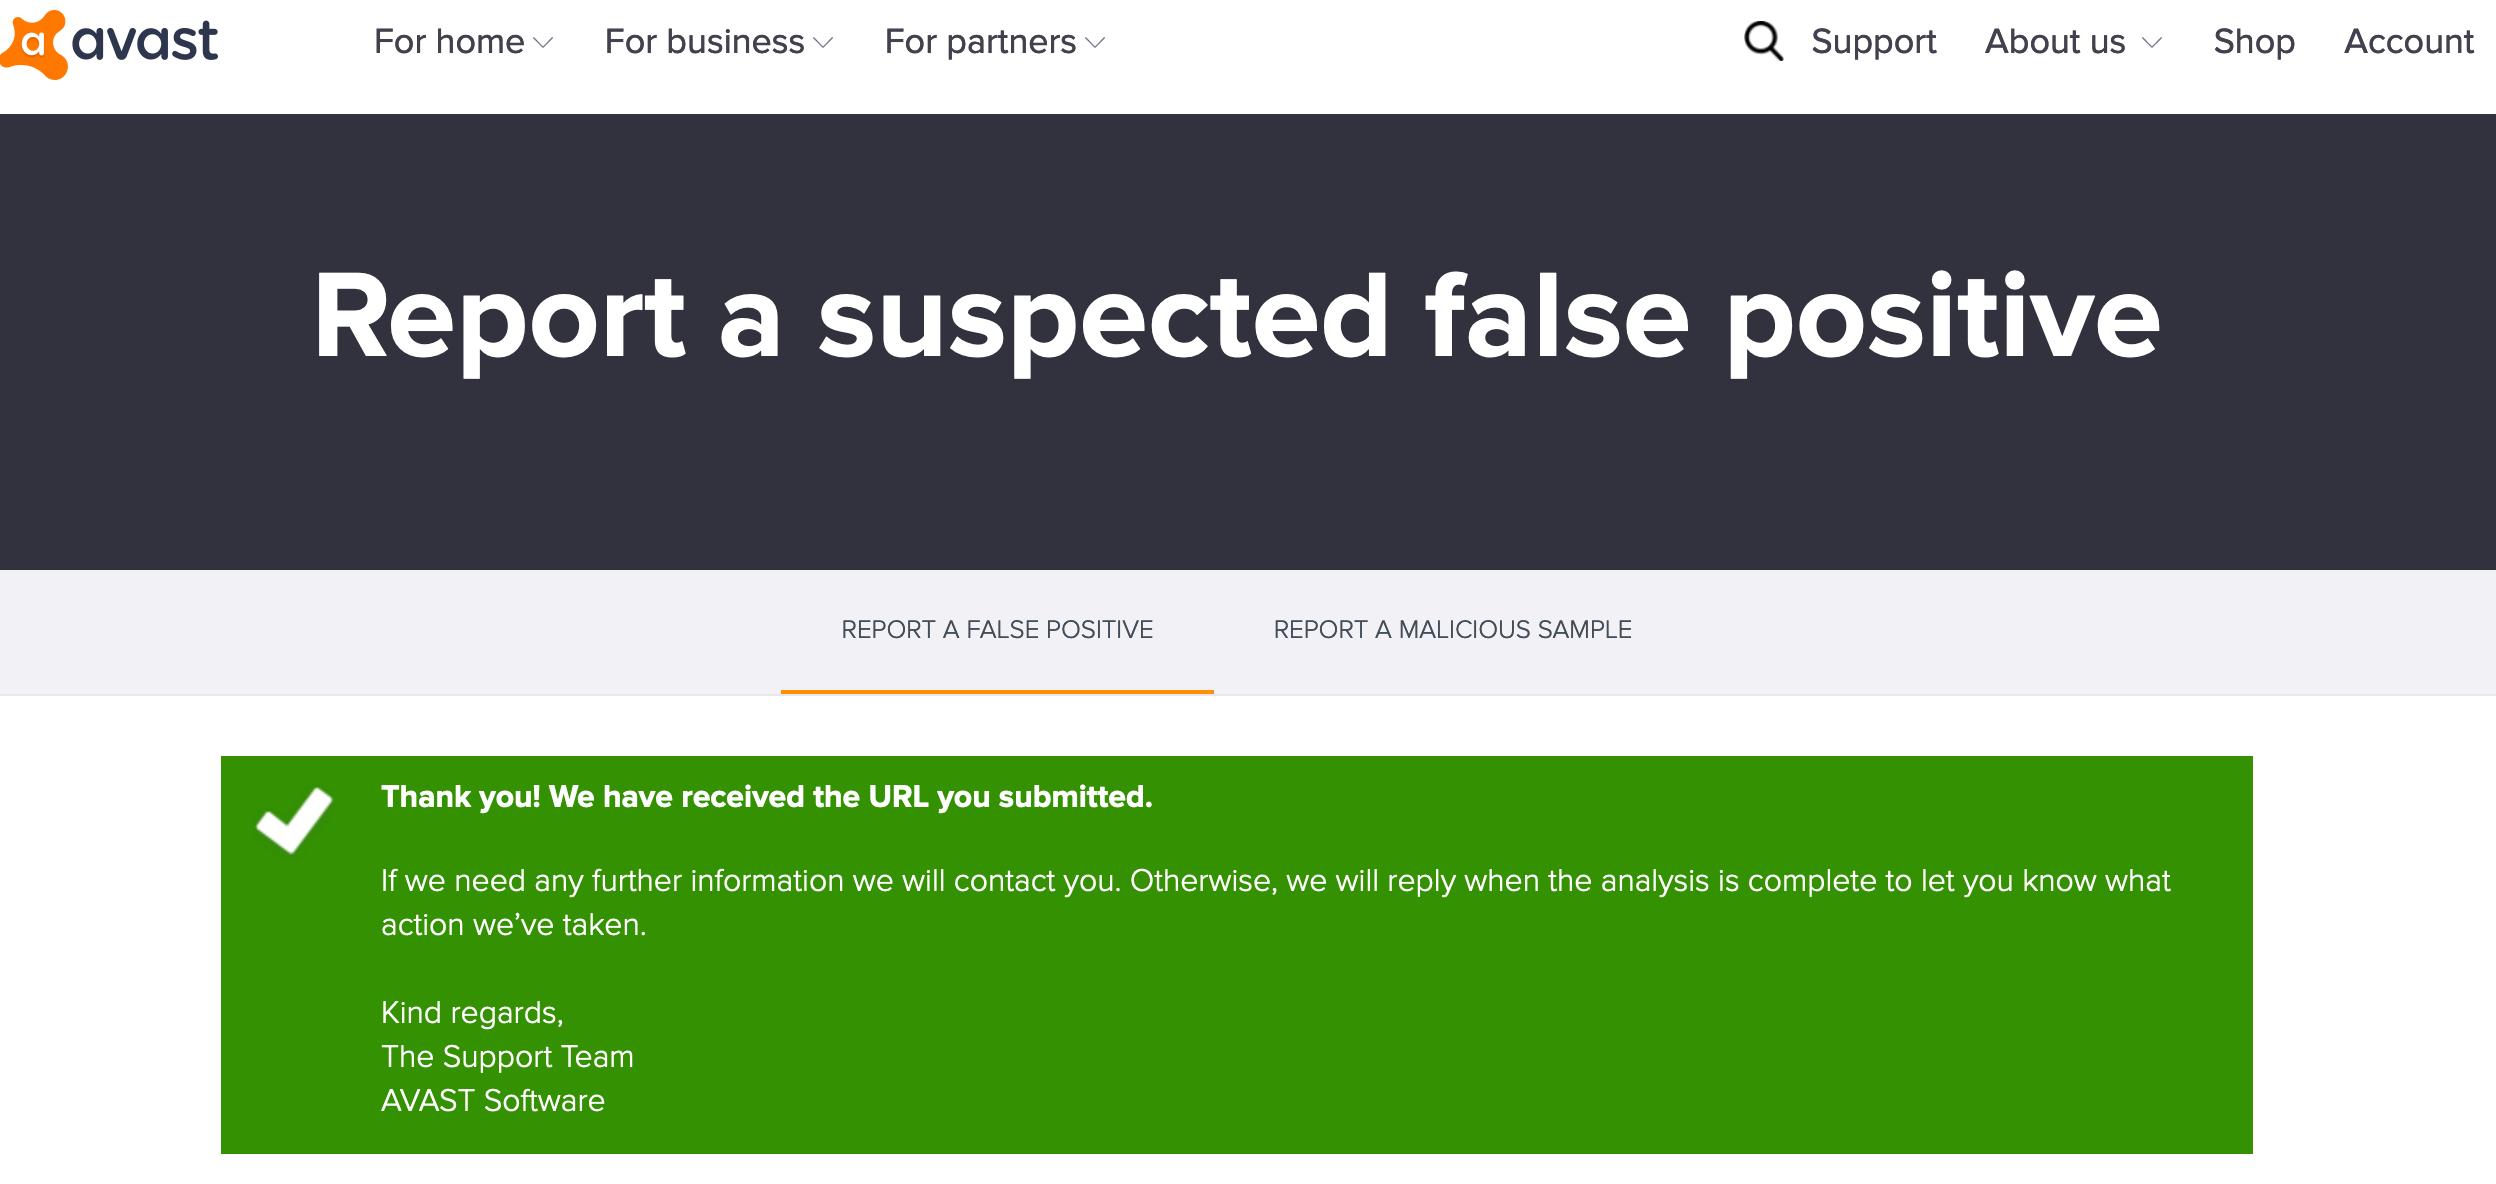The width and height of the screenshot is (2496, 1184).
Task: Open the For business menu label
Action: point(704,42)
